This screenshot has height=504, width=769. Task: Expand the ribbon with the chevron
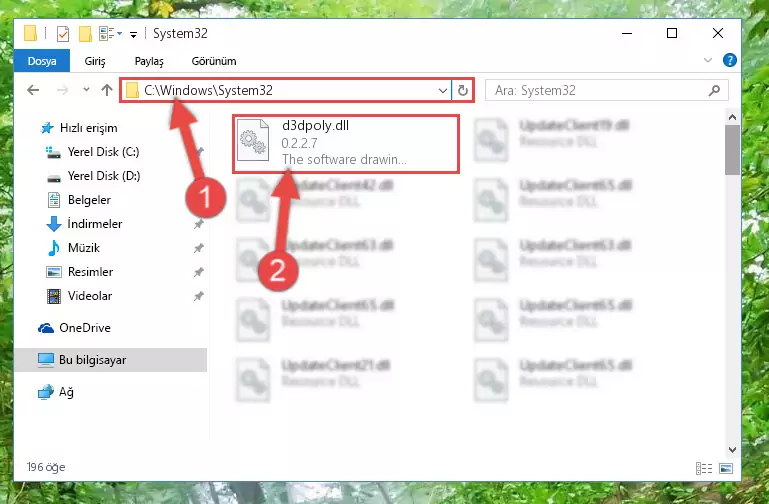click(708, 60)
